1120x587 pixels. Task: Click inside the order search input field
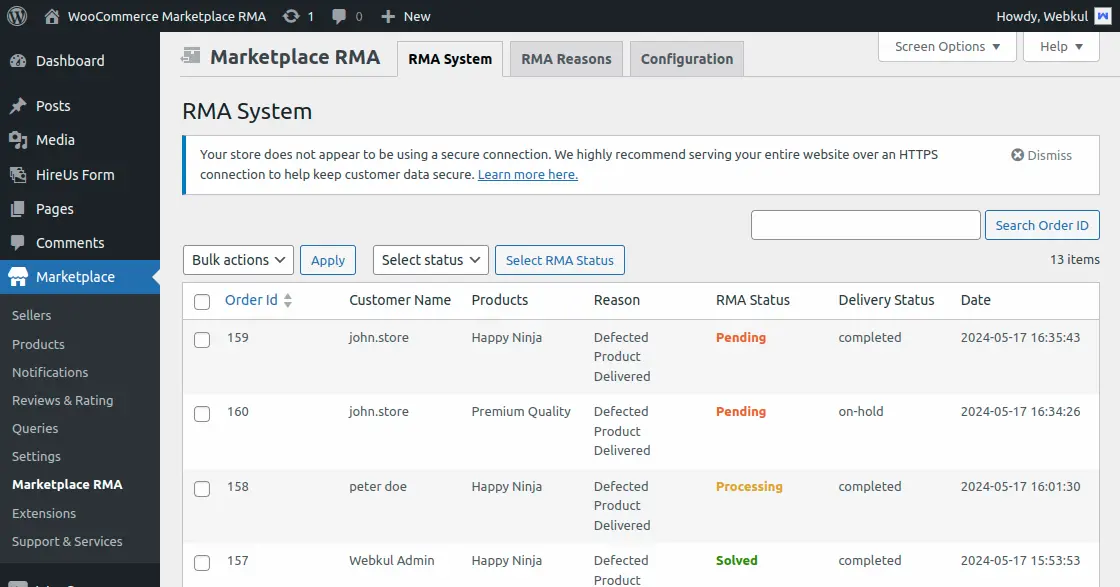pos(864,225)
